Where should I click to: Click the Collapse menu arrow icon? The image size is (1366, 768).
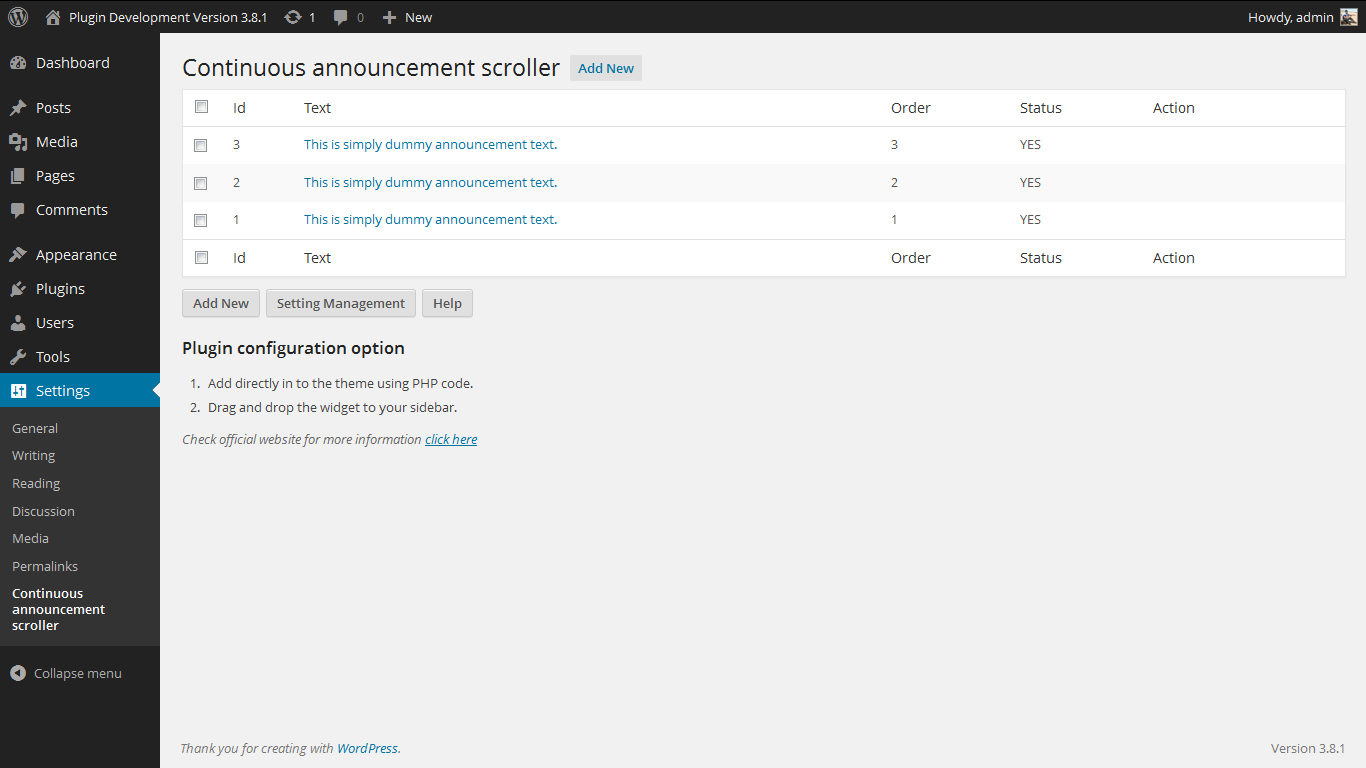click(x=18, y=674)
